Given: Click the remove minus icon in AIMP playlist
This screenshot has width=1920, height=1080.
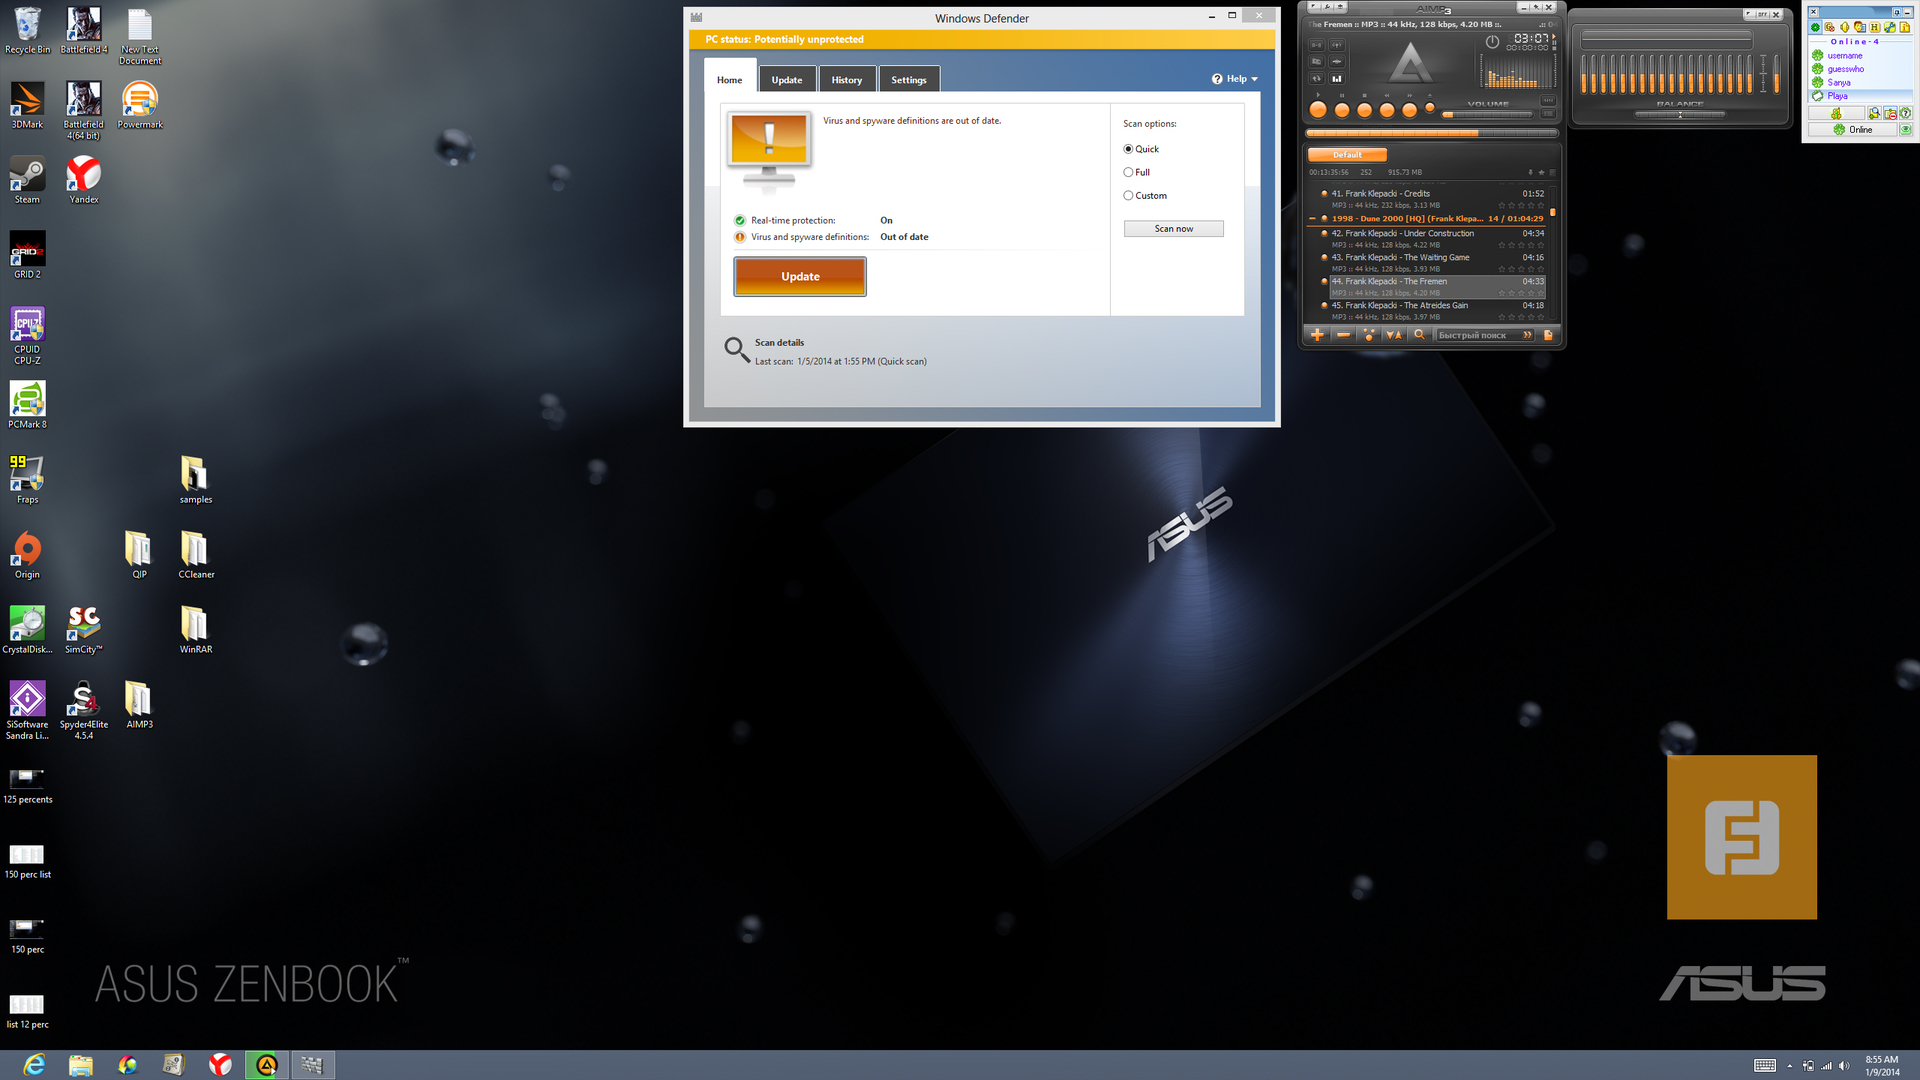Looking at the screenshot, I should (1343, 335).
